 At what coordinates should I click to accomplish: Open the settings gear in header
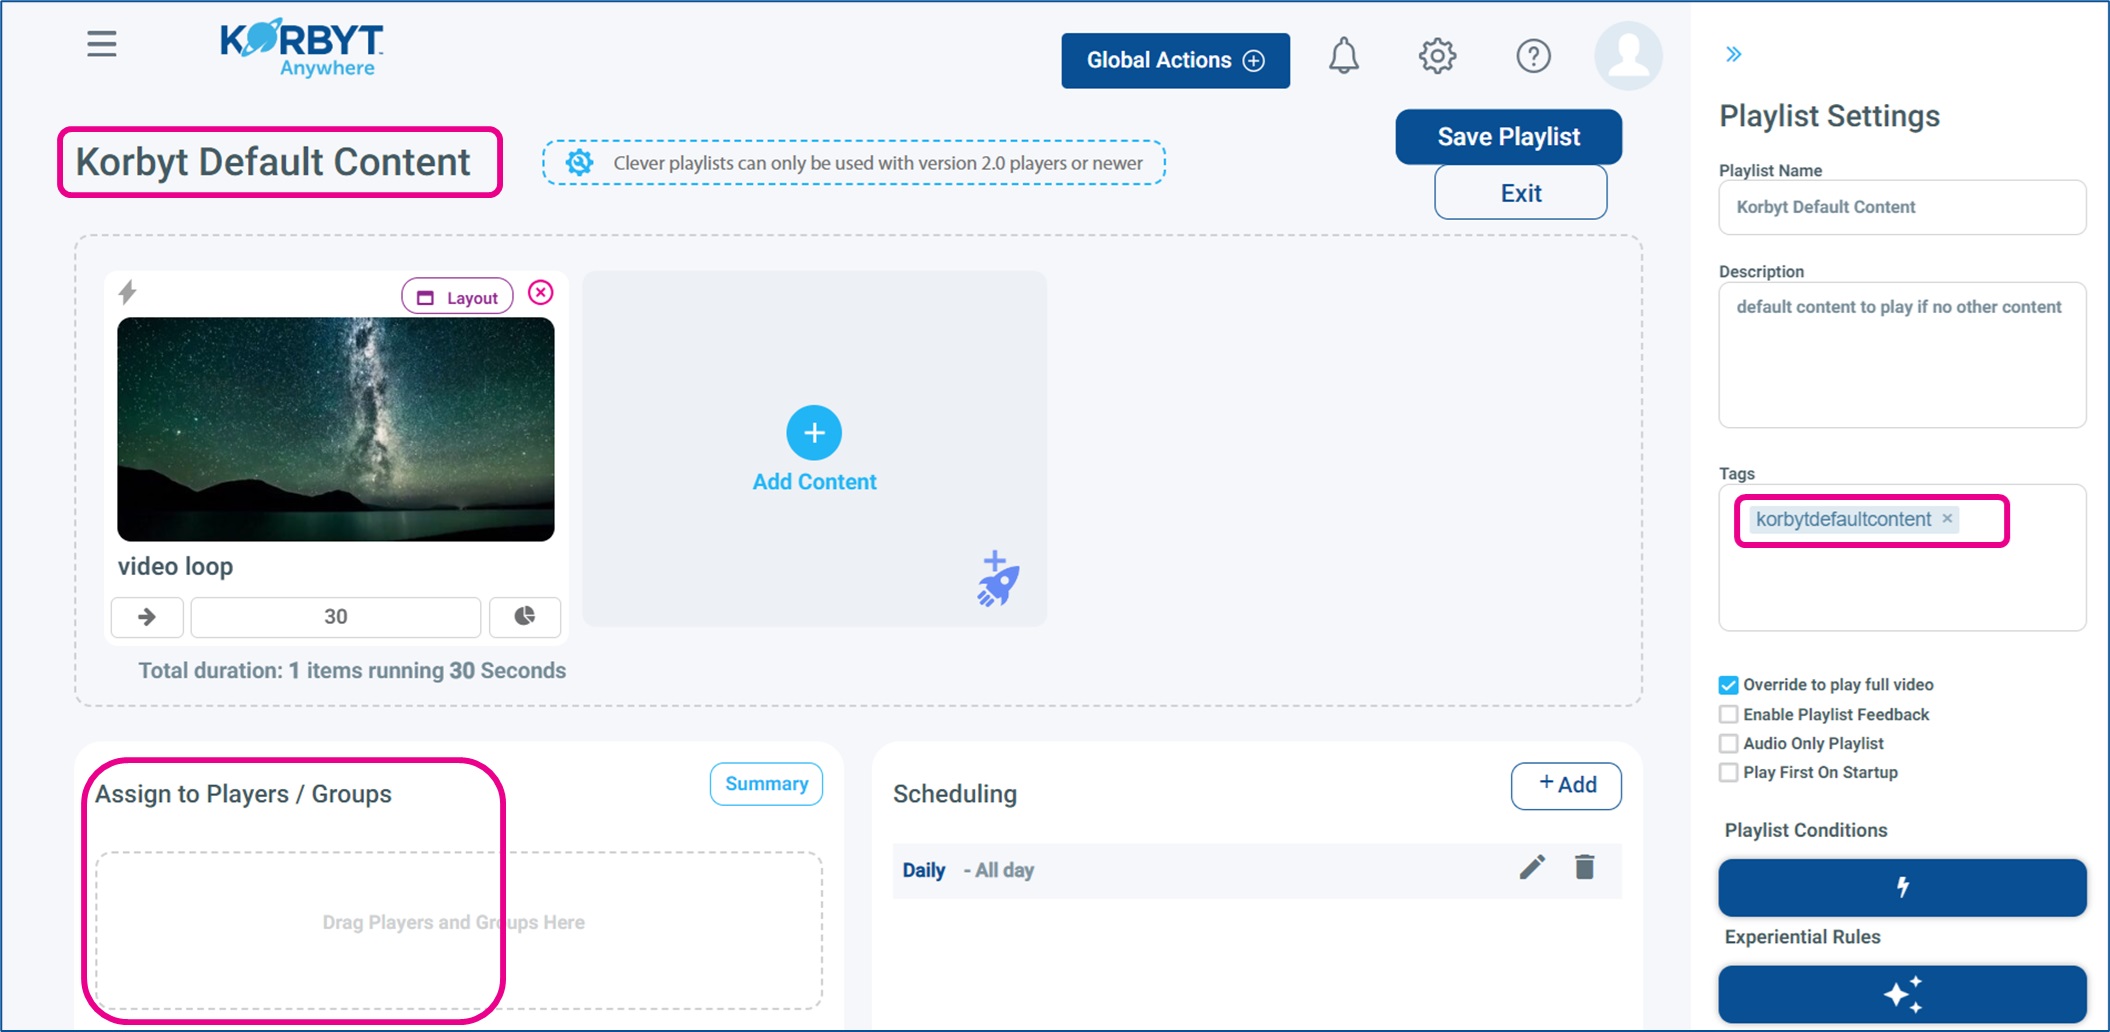click(1437, 56)
